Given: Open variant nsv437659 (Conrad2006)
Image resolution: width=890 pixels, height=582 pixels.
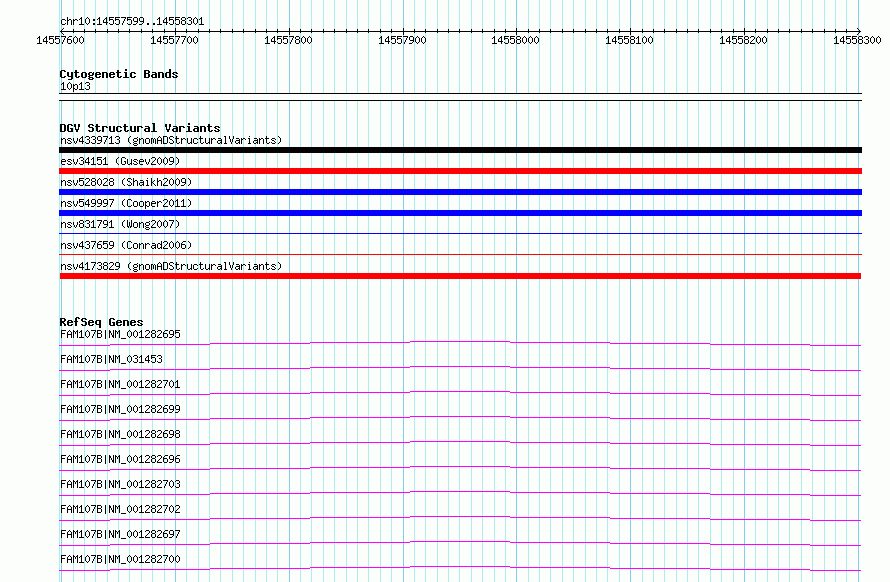Looking at the screenshot, I should 126,245.
